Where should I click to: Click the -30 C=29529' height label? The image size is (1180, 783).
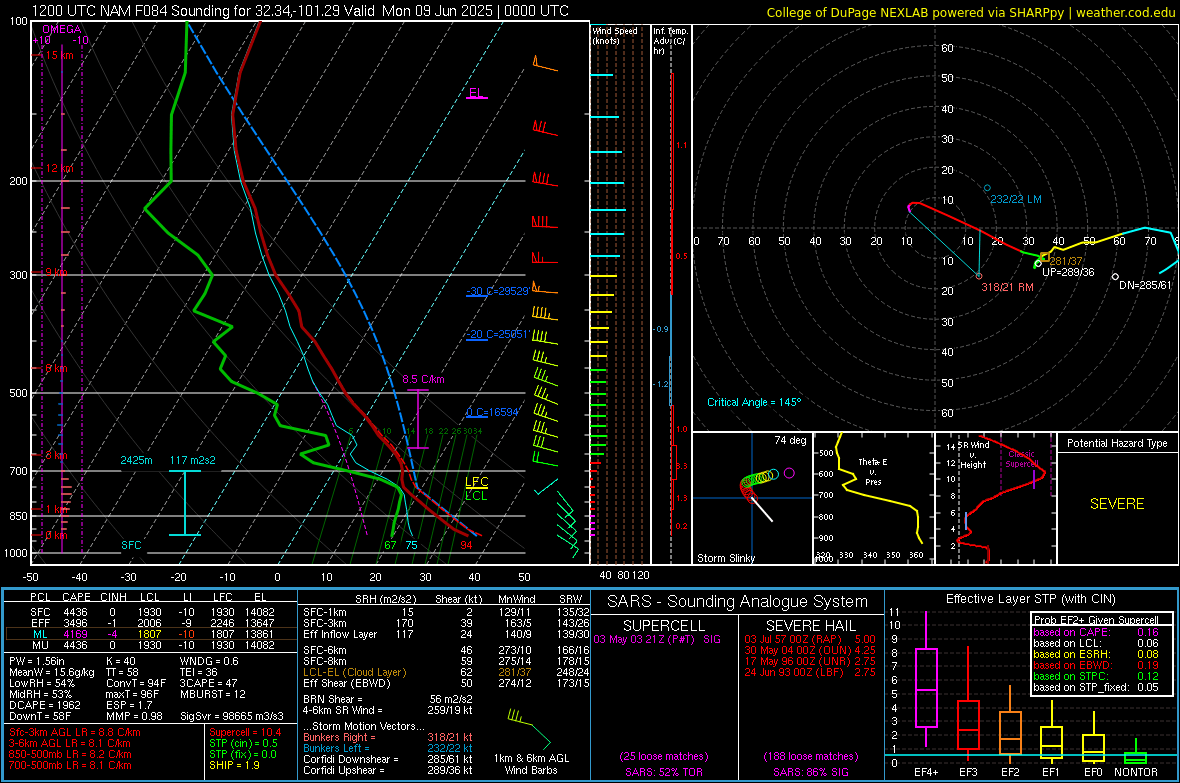click(497, 291)
